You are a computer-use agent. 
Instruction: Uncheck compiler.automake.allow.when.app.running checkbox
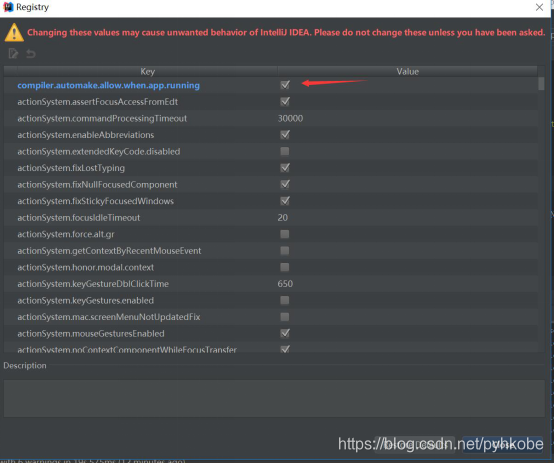pyautogui.click(x=285, y=85)
